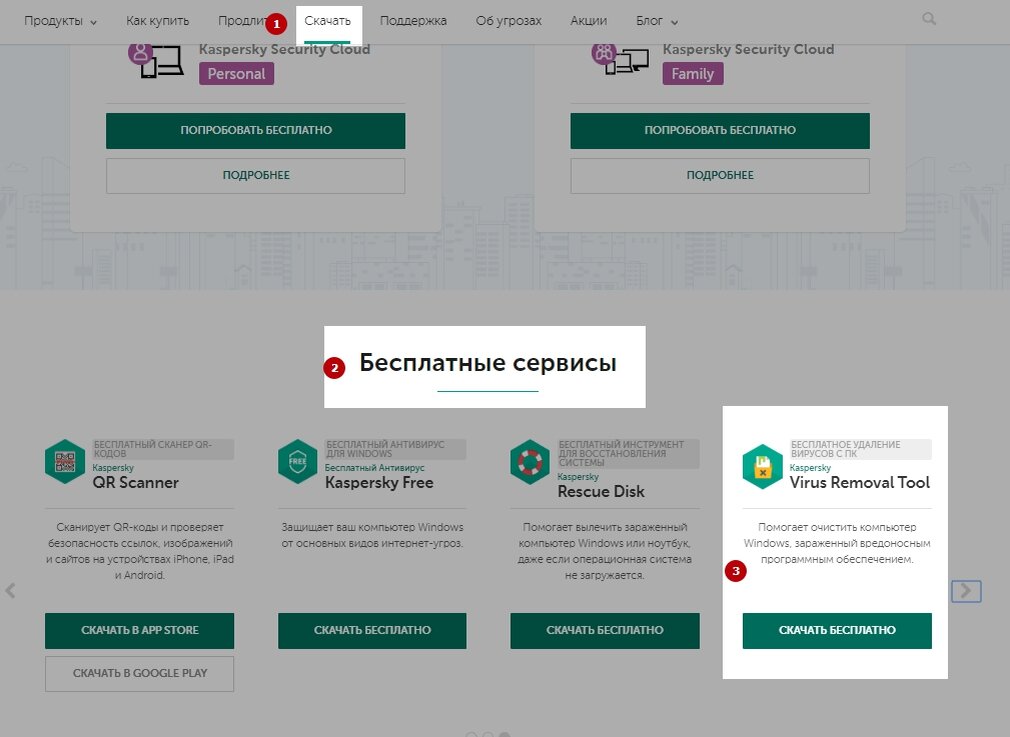Viewport: 1010px width, 737px height.
Task: Switch to the Скачать tab
Action: [328, 19]
